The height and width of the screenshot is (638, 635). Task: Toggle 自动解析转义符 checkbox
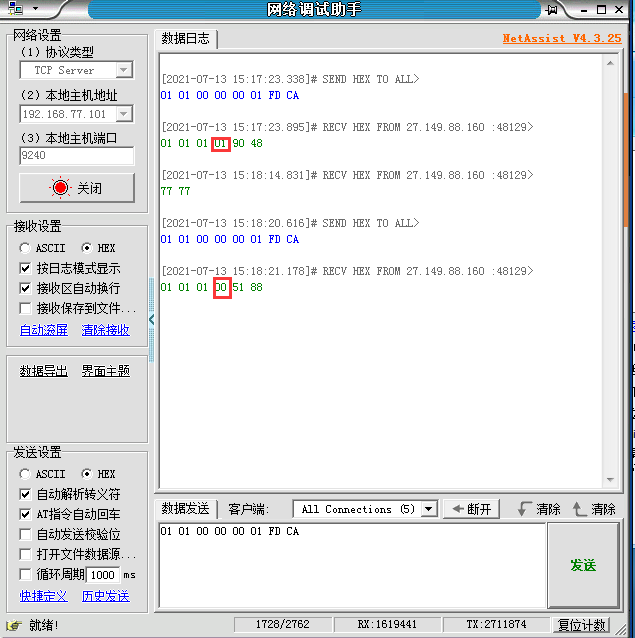(25, 494)
